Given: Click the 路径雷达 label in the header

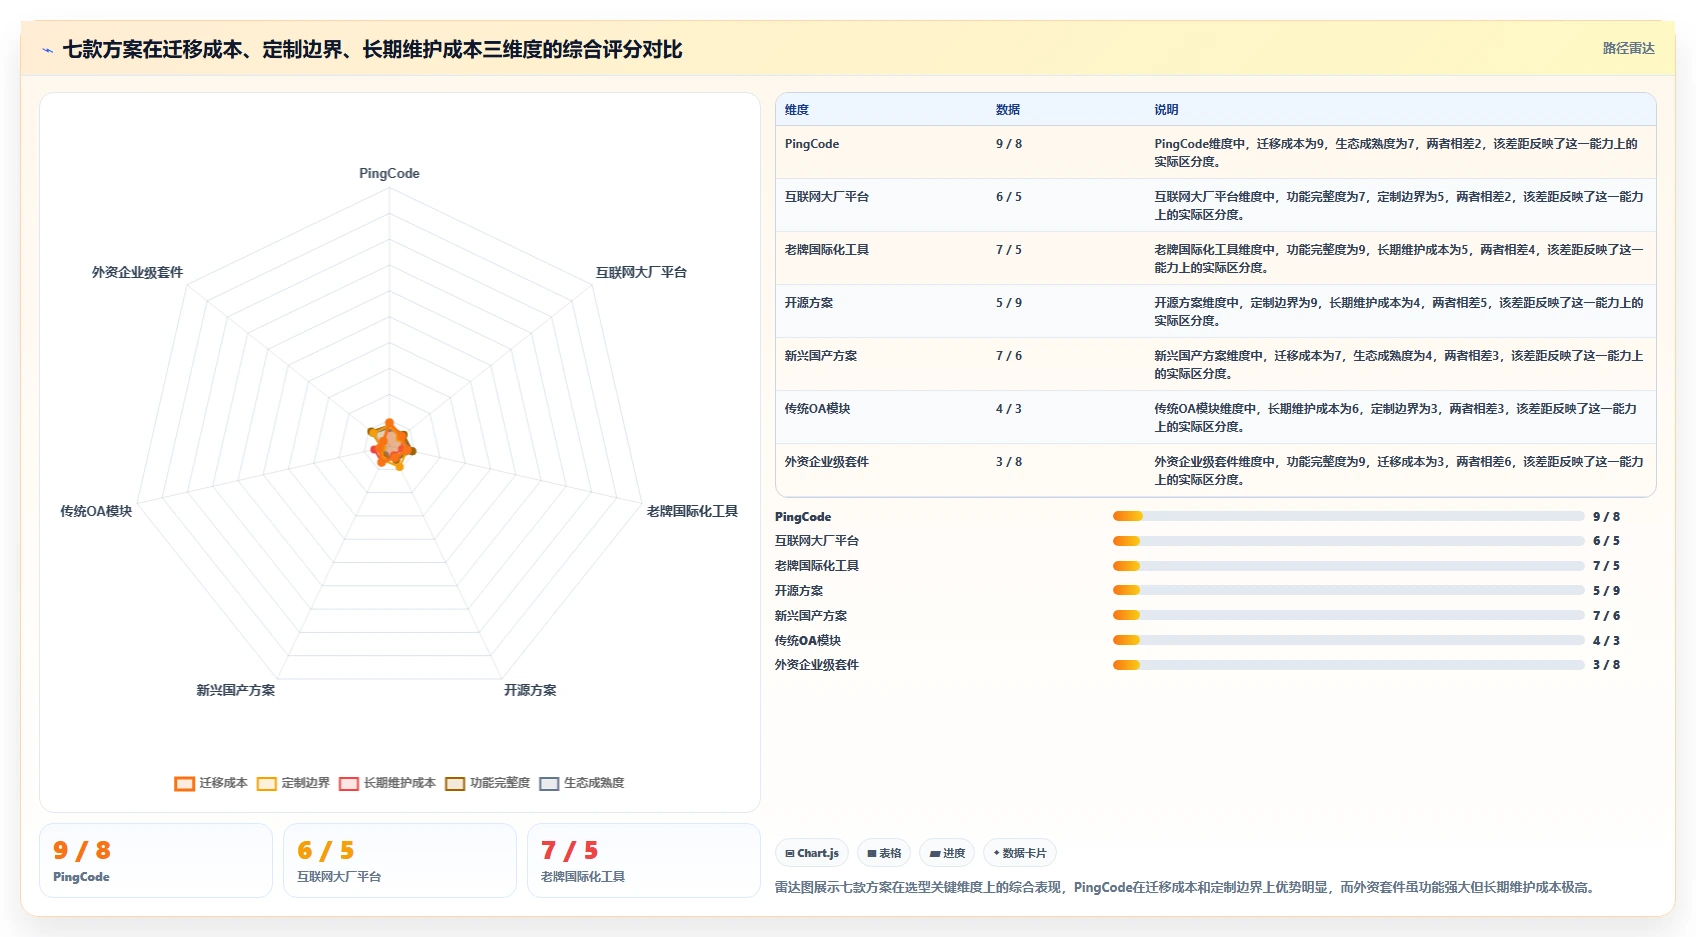Looking at the screenshot, I should 1628,48.
